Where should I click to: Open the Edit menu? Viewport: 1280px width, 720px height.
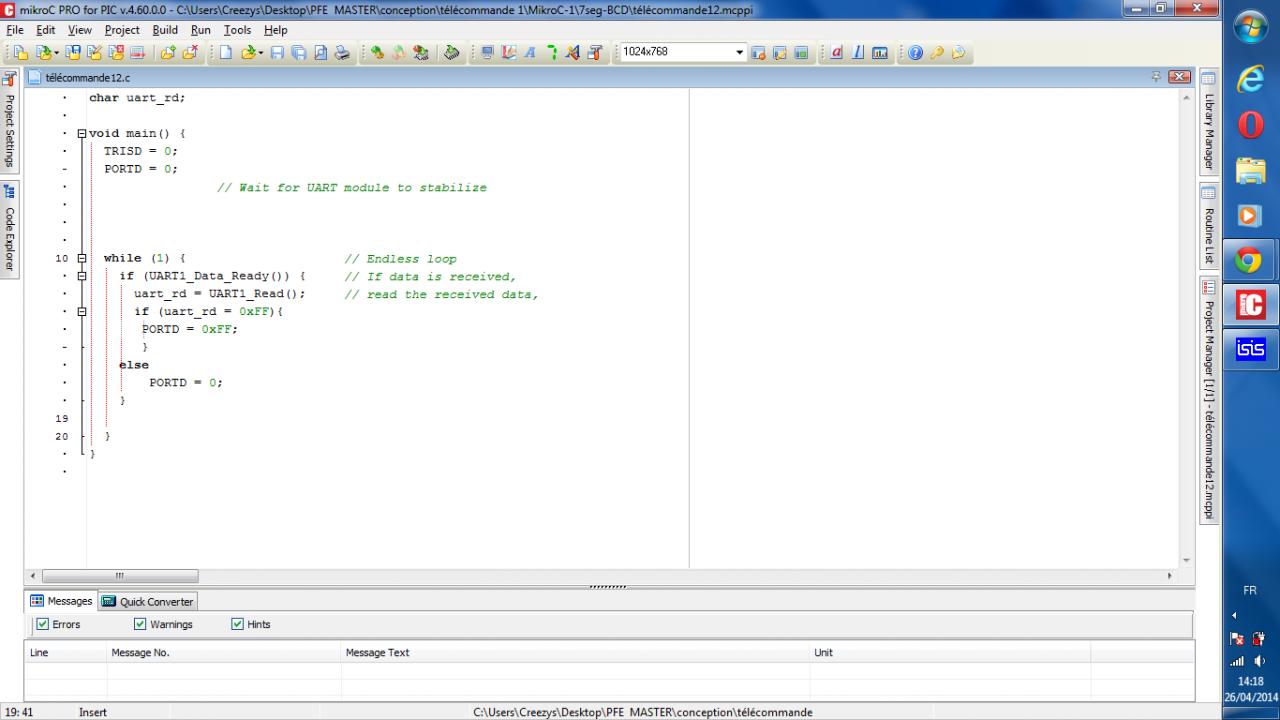46,30
